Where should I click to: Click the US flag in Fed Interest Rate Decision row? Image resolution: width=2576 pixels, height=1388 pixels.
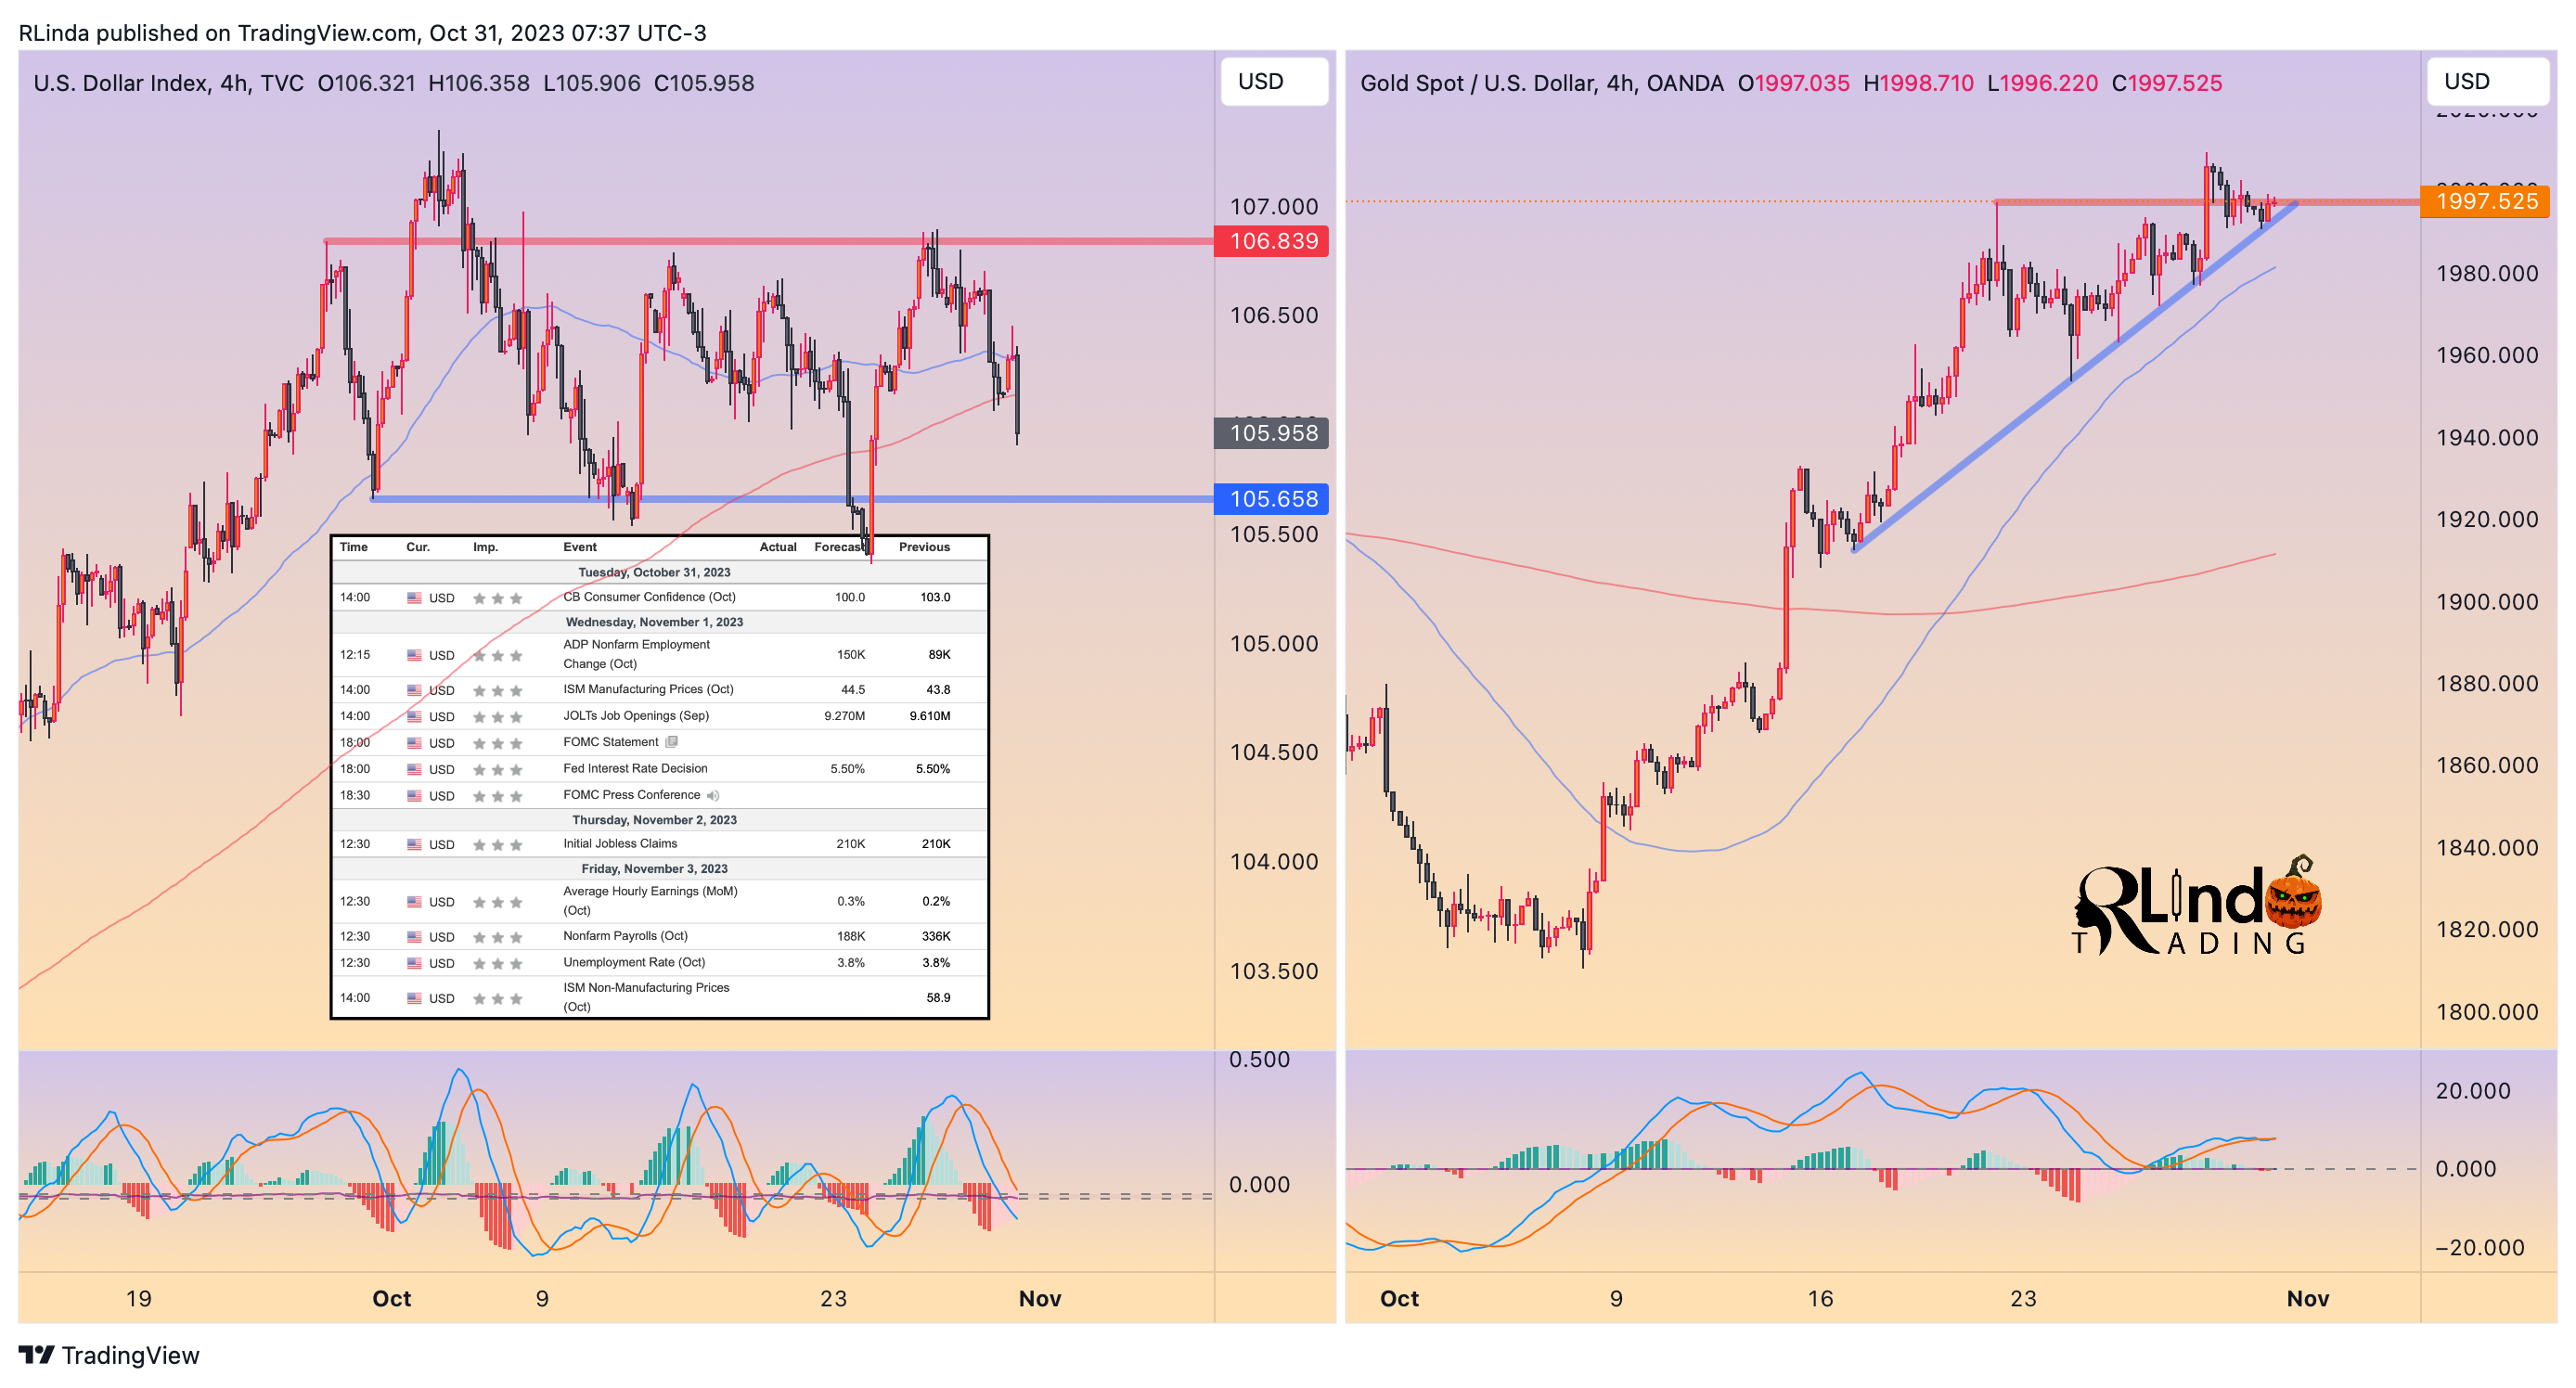tap(414, 770)
